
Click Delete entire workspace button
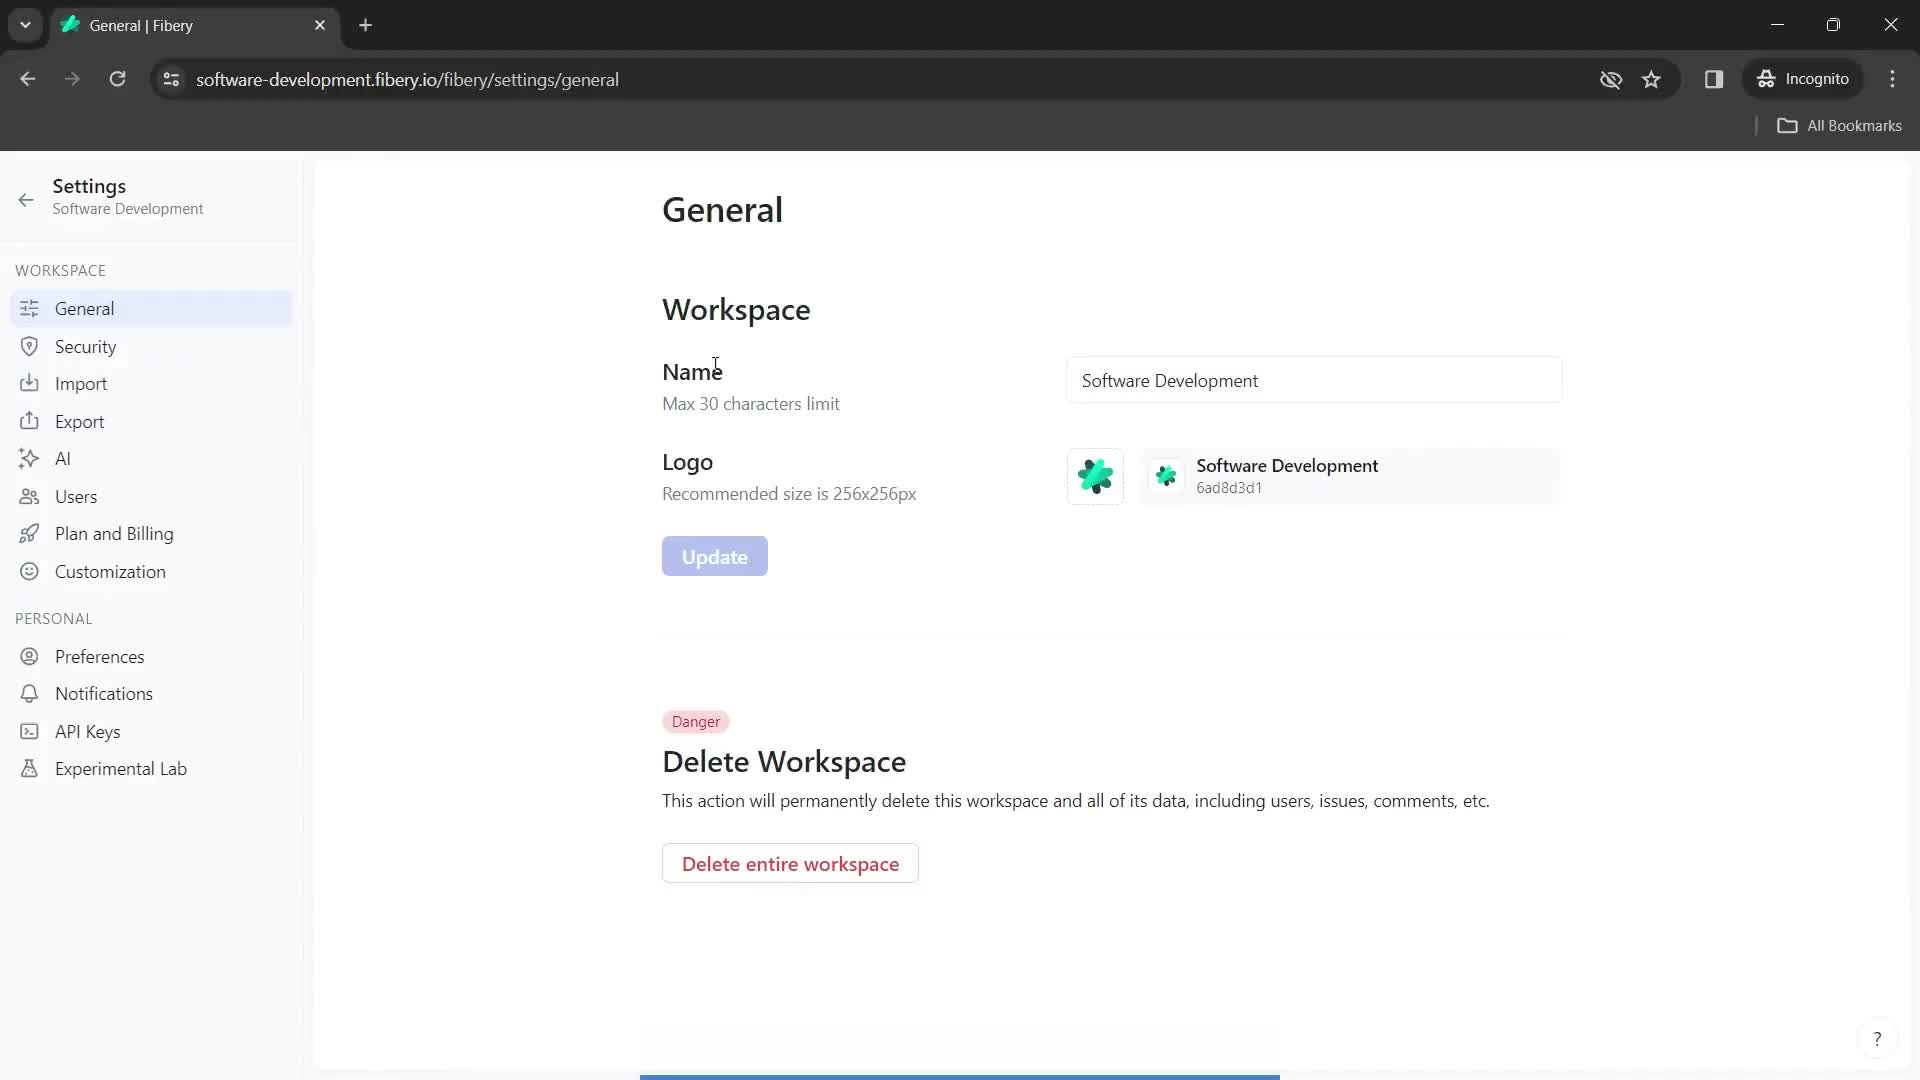[x=790, y=863]
